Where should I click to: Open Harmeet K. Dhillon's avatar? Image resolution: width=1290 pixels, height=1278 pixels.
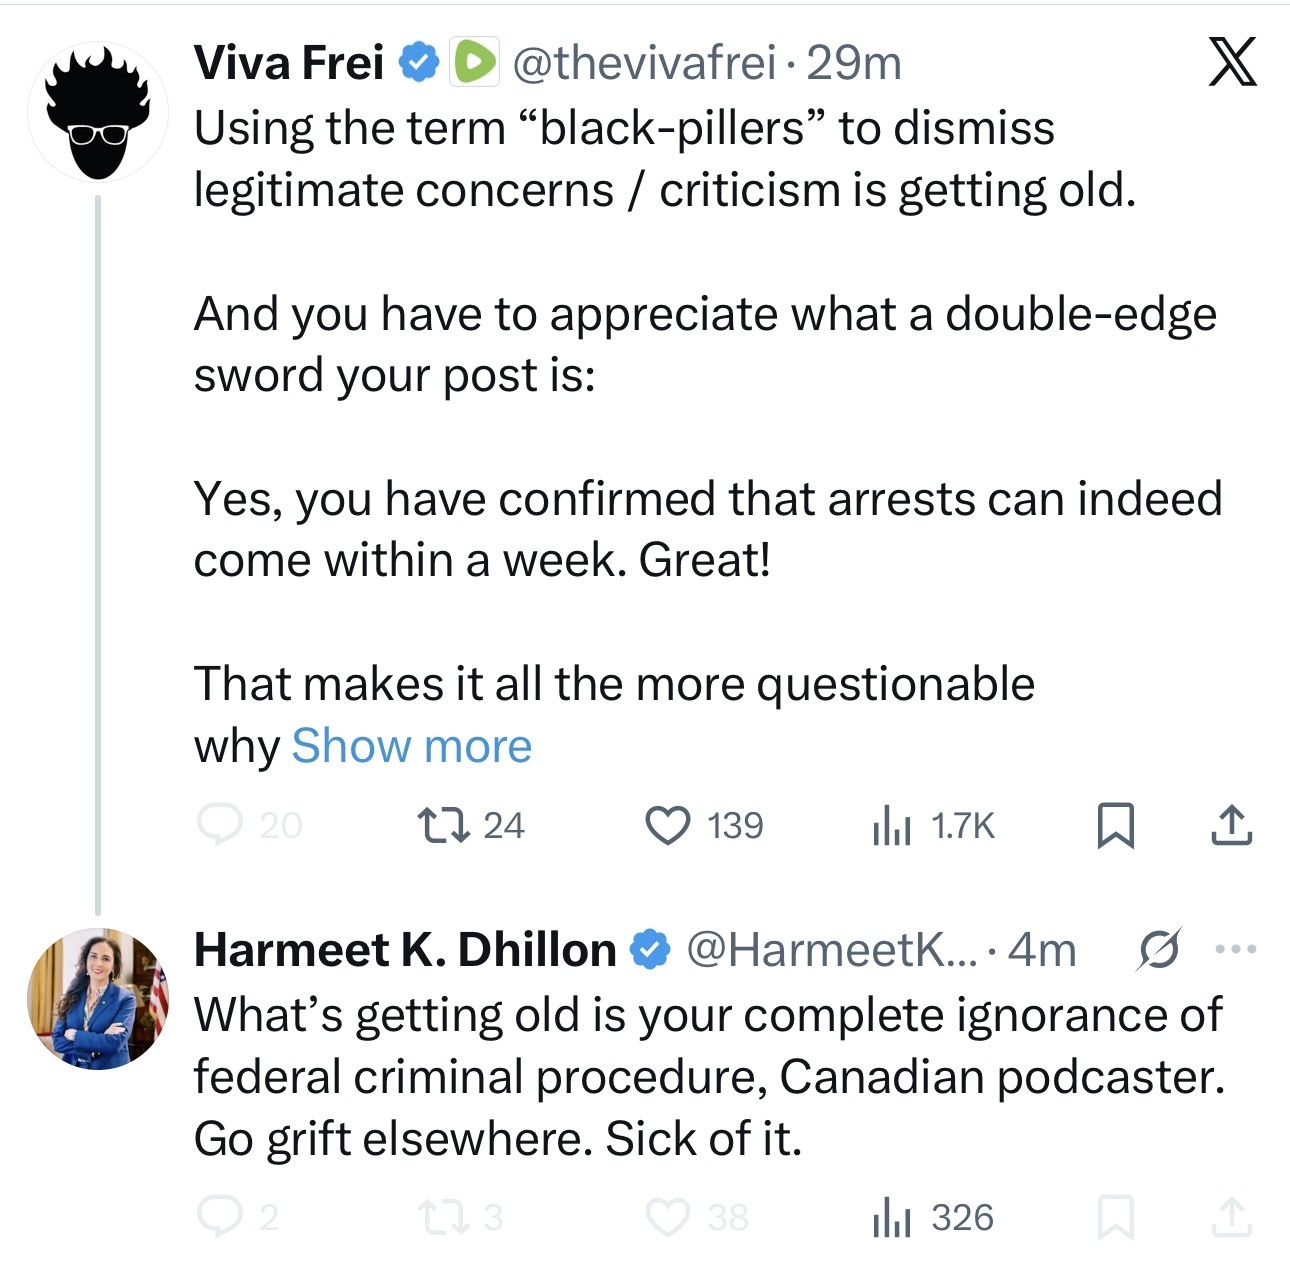pos(98,998)
